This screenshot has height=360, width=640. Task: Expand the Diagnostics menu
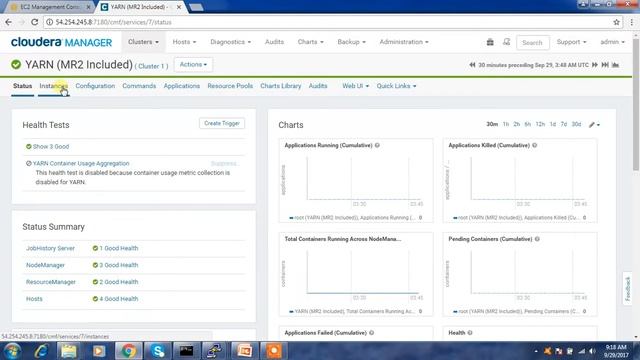click(x=231, y=42)
